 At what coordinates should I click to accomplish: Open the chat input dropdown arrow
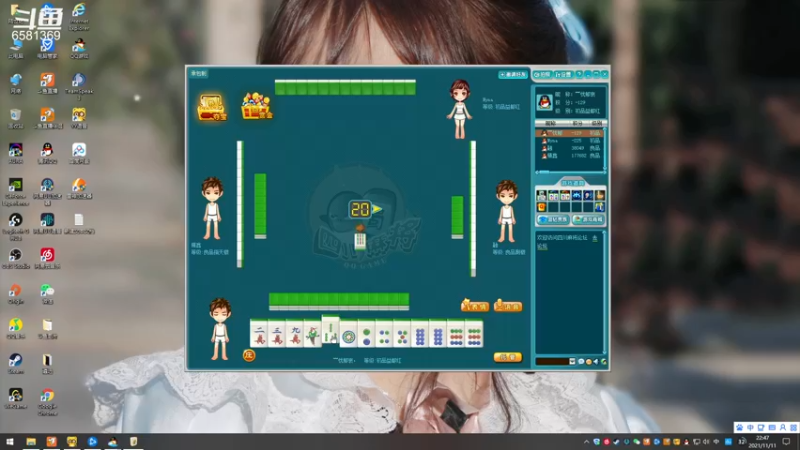[x=572, y=361]
